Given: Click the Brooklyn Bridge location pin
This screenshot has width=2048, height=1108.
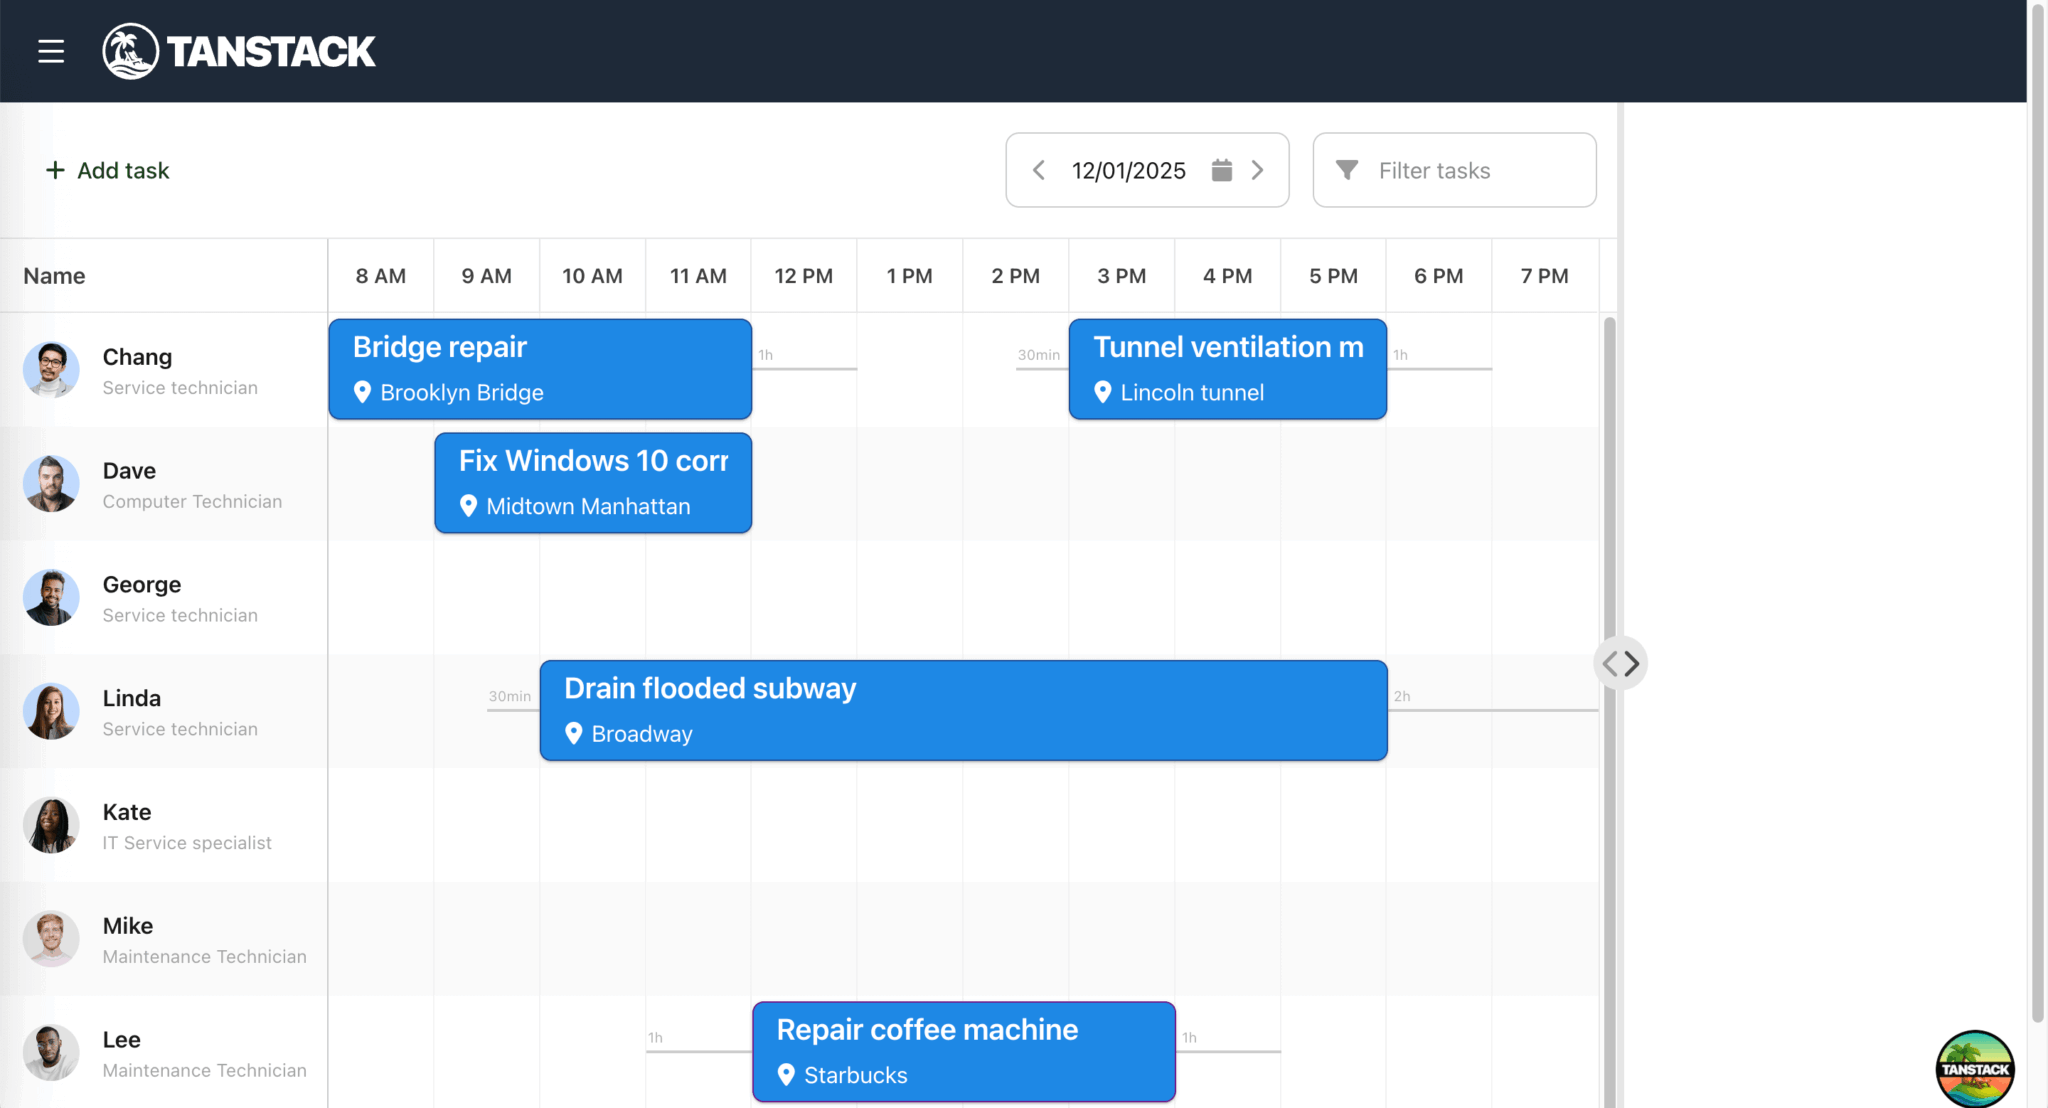Looking at the screenshot, I should [363, 392].
